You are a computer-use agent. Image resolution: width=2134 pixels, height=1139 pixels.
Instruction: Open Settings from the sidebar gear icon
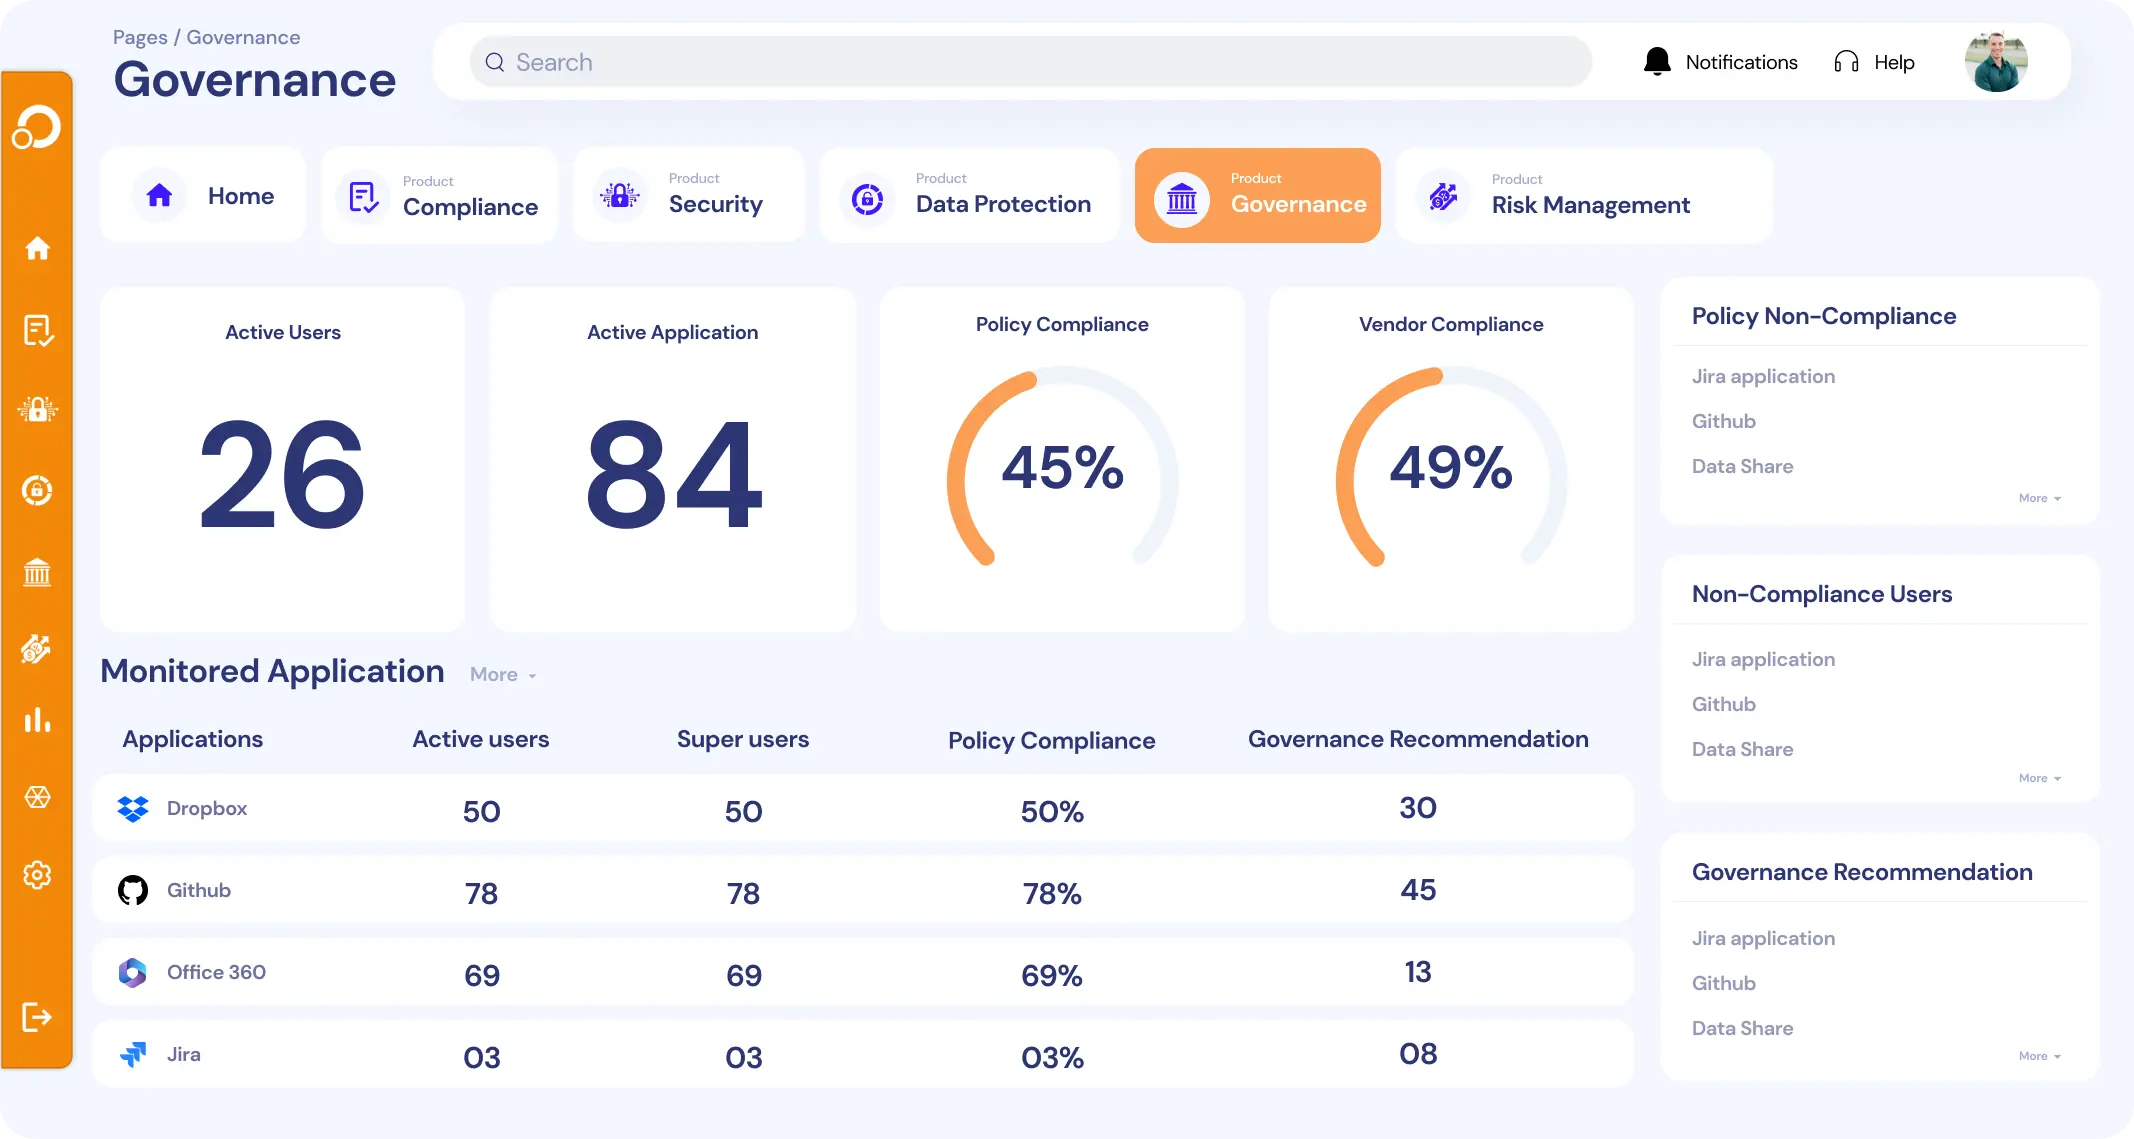[x=37, y=875]
